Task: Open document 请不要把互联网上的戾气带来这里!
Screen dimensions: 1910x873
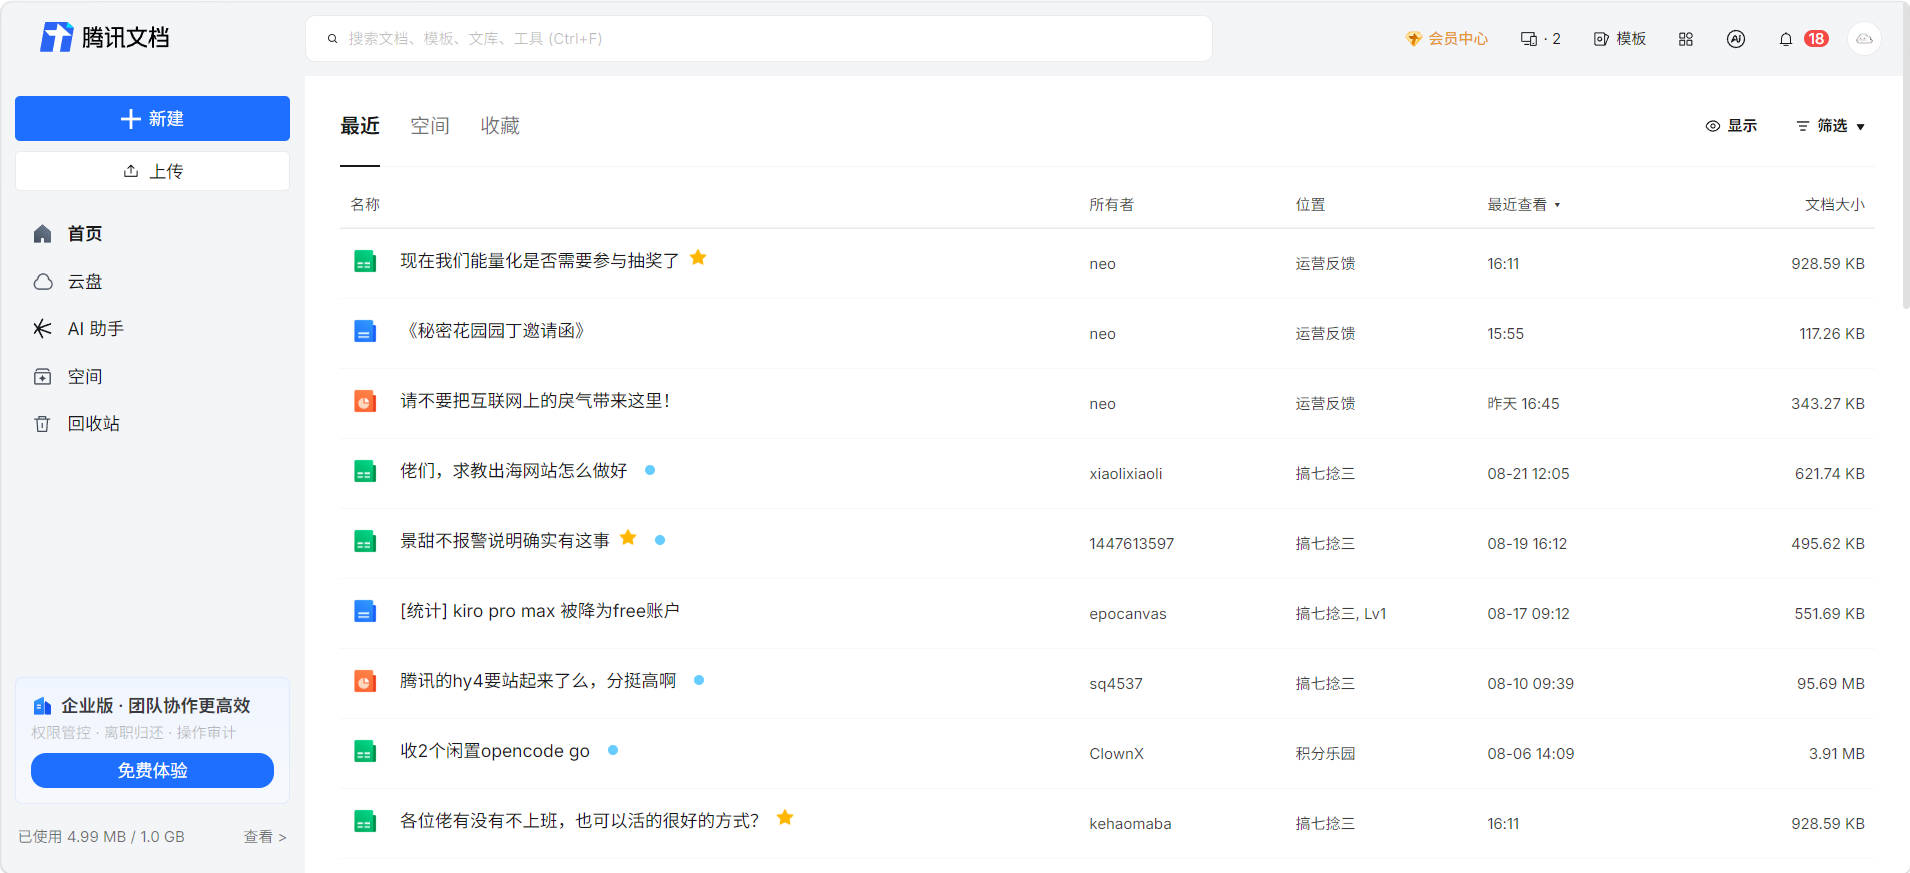Action: [535, 401]
